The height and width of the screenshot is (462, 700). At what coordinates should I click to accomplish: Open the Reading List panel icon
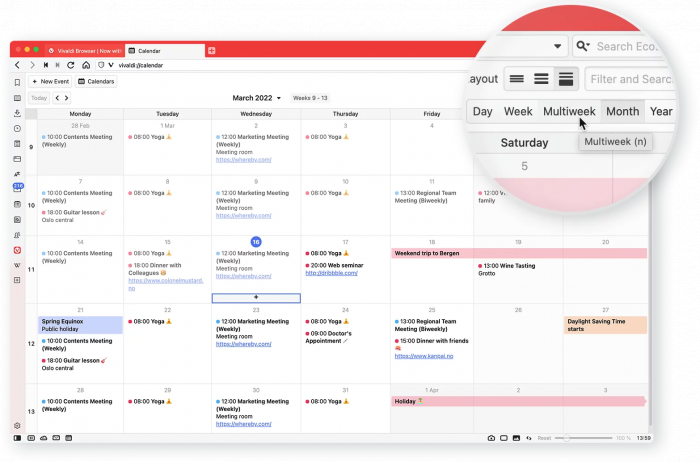[x=17, y=98]
